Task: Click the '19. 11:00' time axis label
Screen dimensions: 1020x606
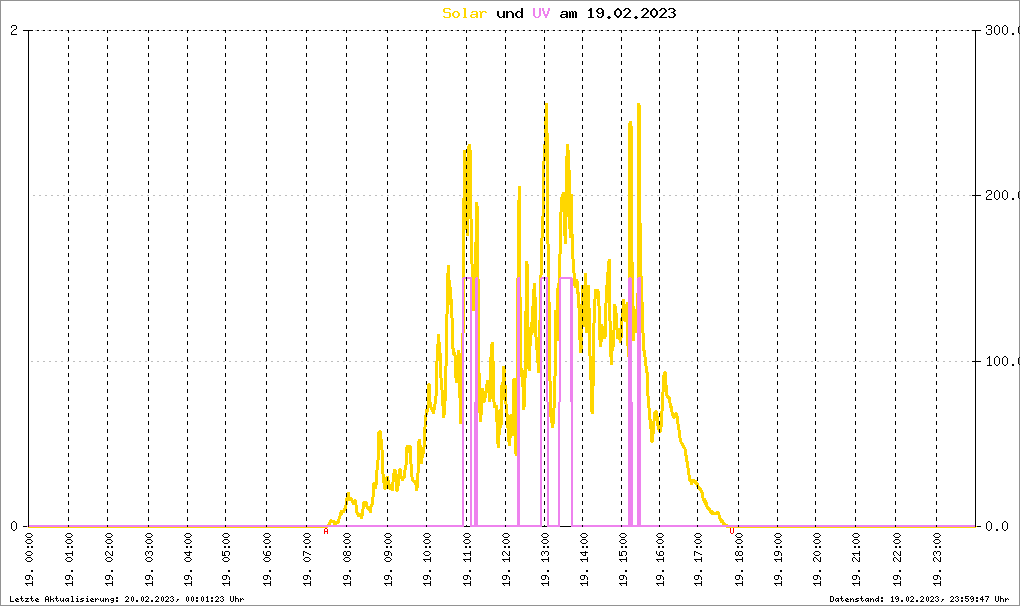Action: pyautogui.click(x=467, y=559)
